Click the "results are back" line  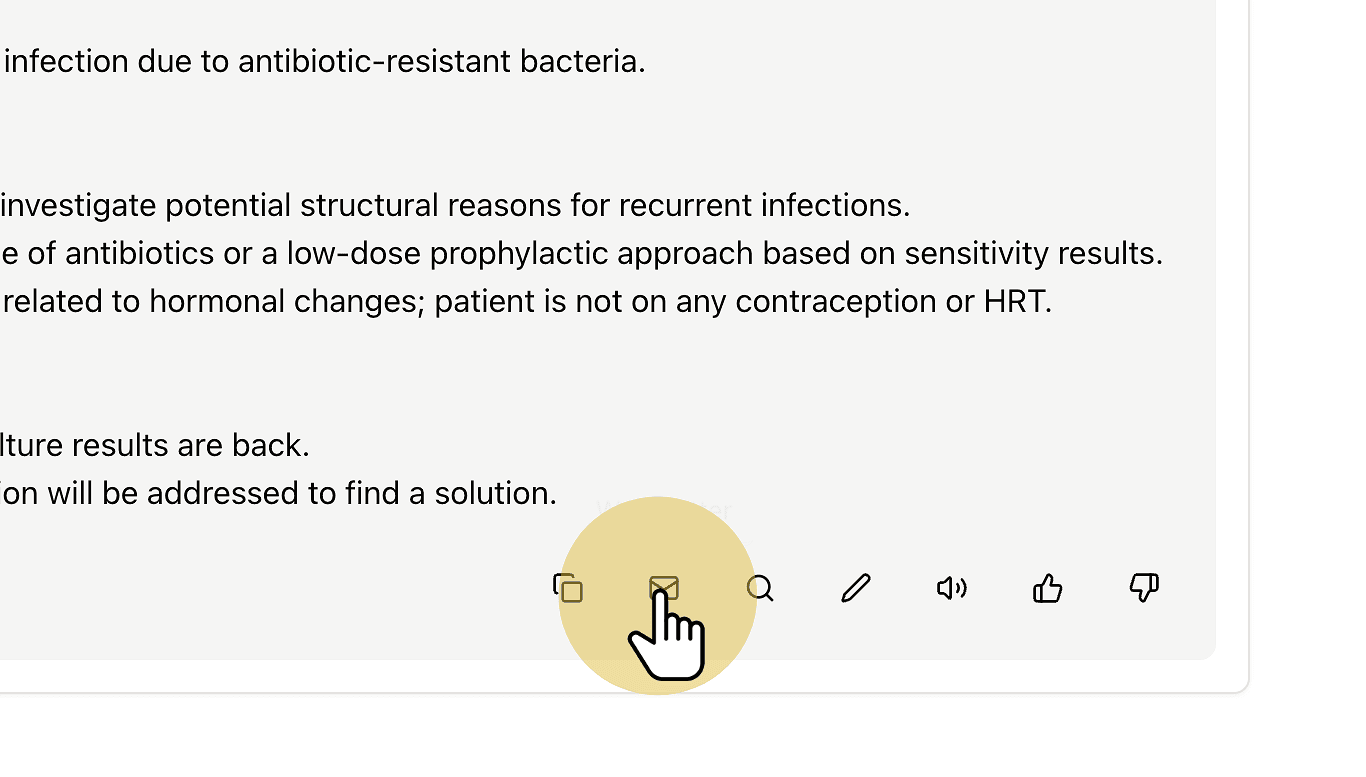[x=155, y=445]
